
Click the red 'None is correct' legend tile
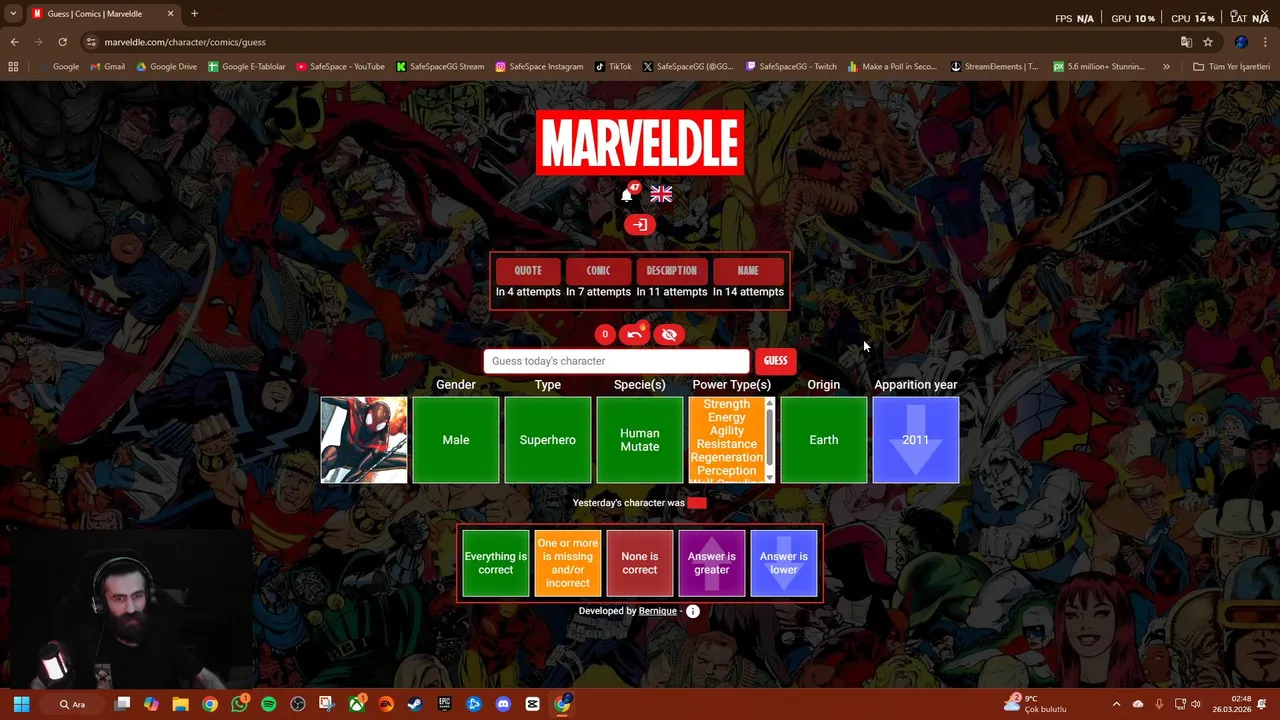coord(640,563)
